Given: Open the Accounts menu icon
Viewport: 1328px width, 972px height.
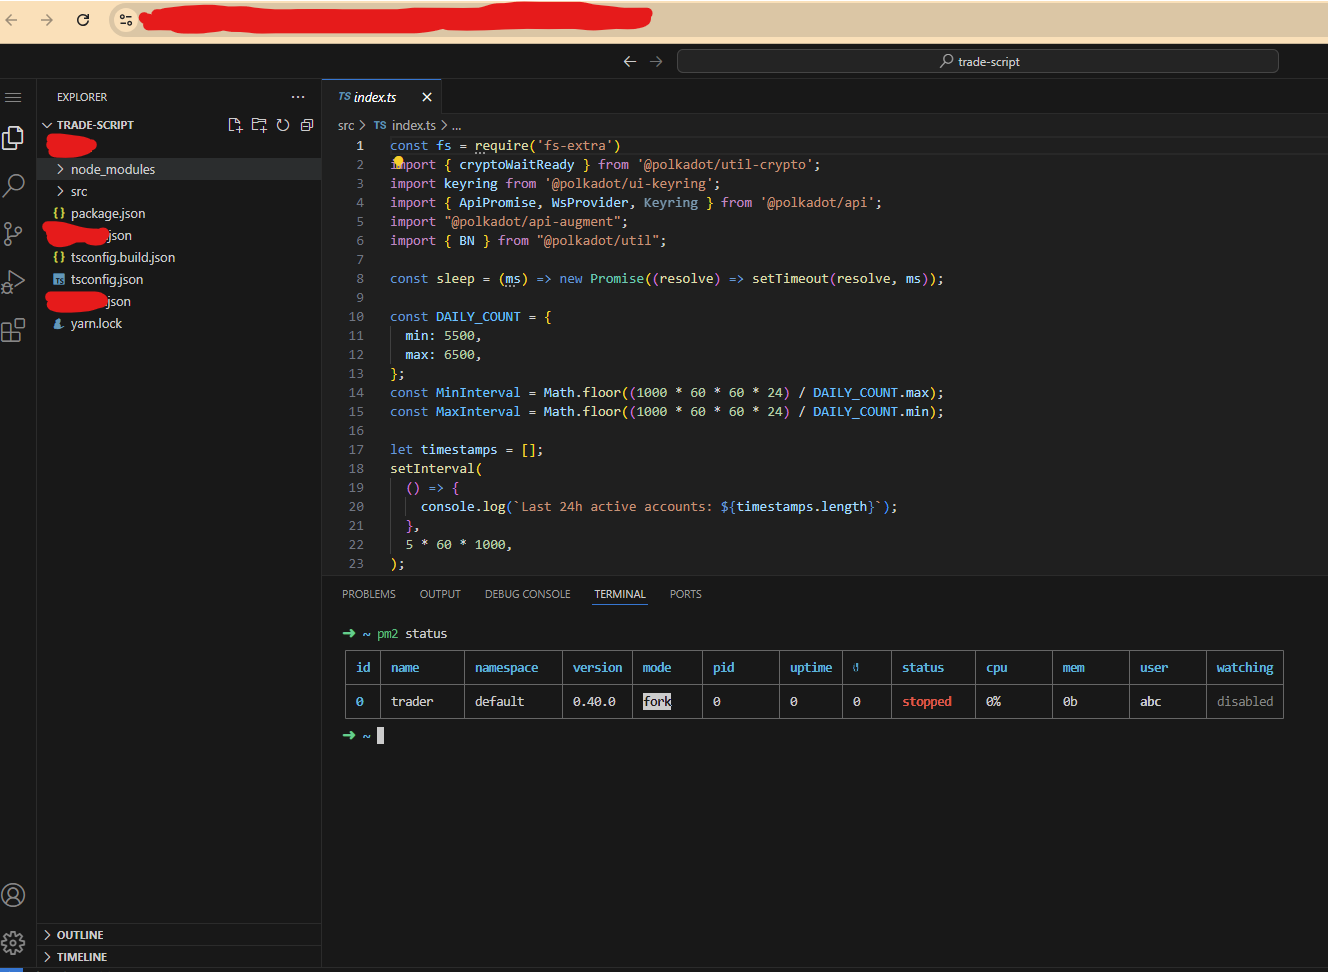Looking at the screenshot, I should 13,895.
